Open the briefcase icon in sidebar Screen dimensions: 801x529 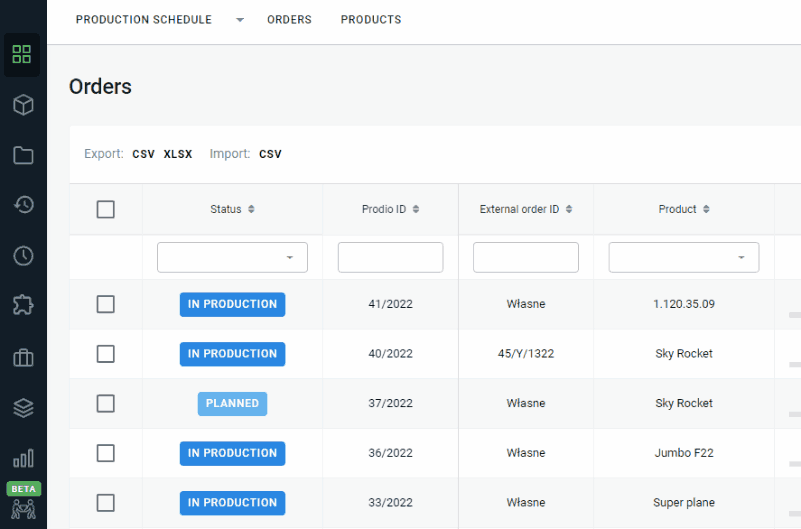click(x=23, y=357)
